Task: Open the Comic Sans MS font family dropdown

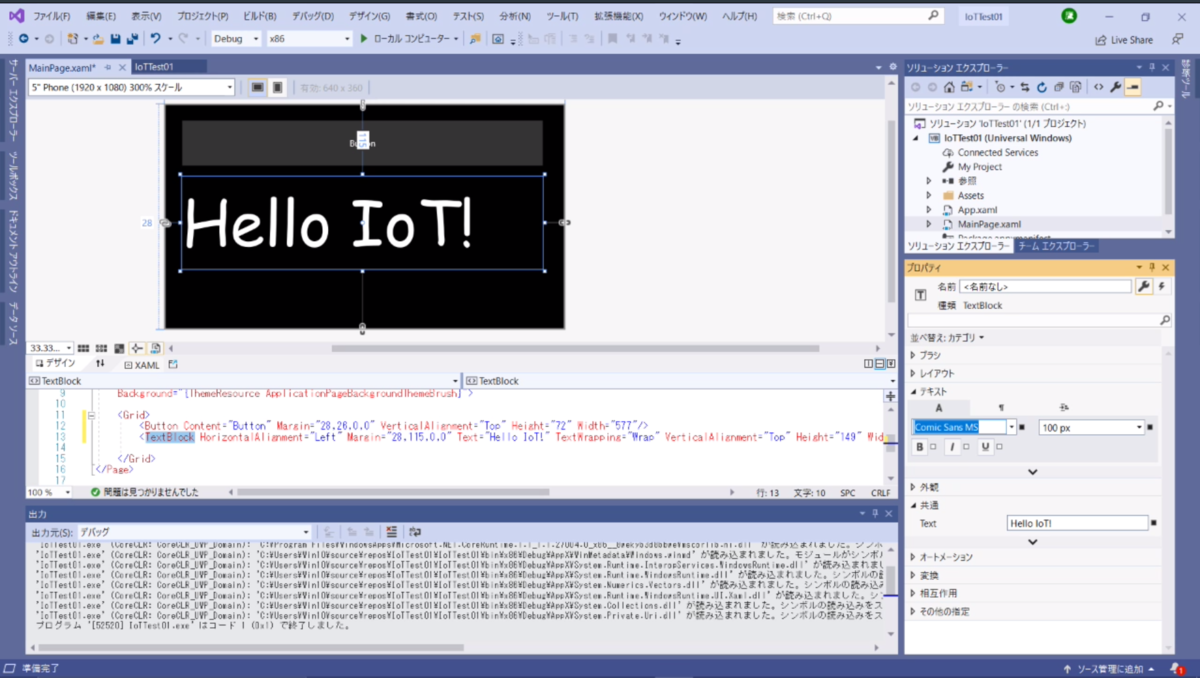Action: (x=1012, y=427)
